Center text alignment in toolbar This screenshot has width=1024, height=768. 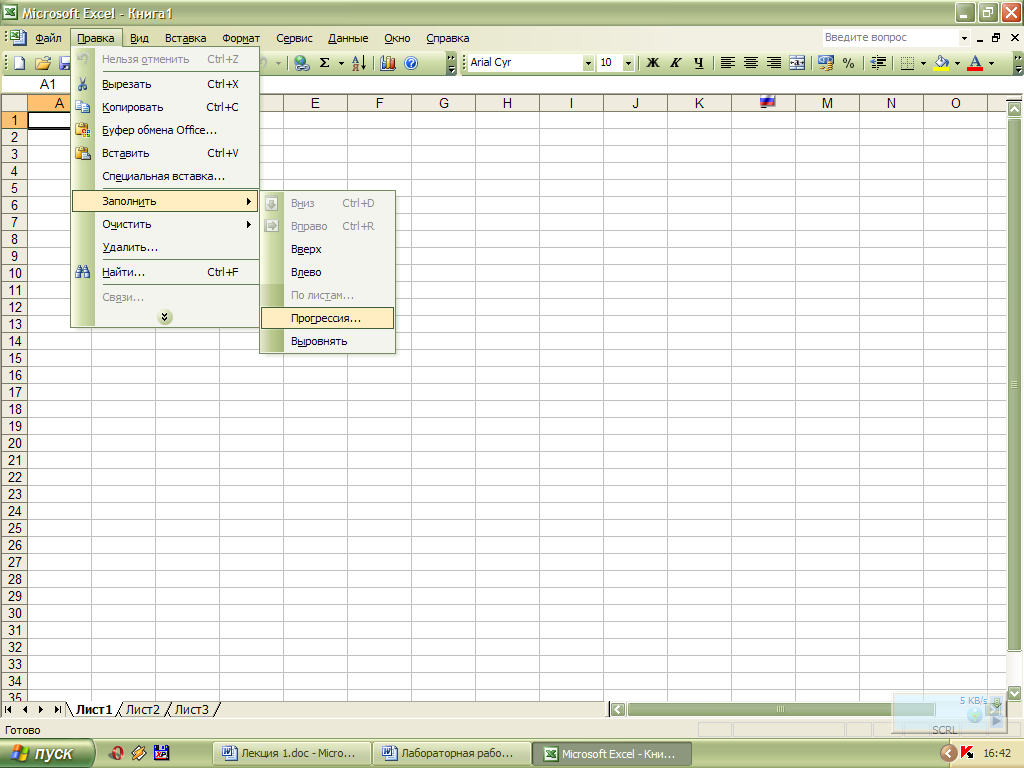pos(751,63)
